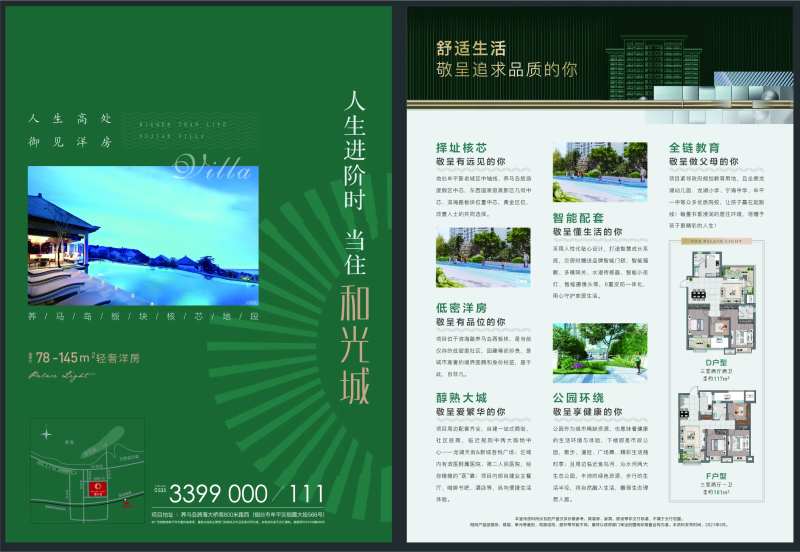Click the gold '和光城' title

[355, 344]
